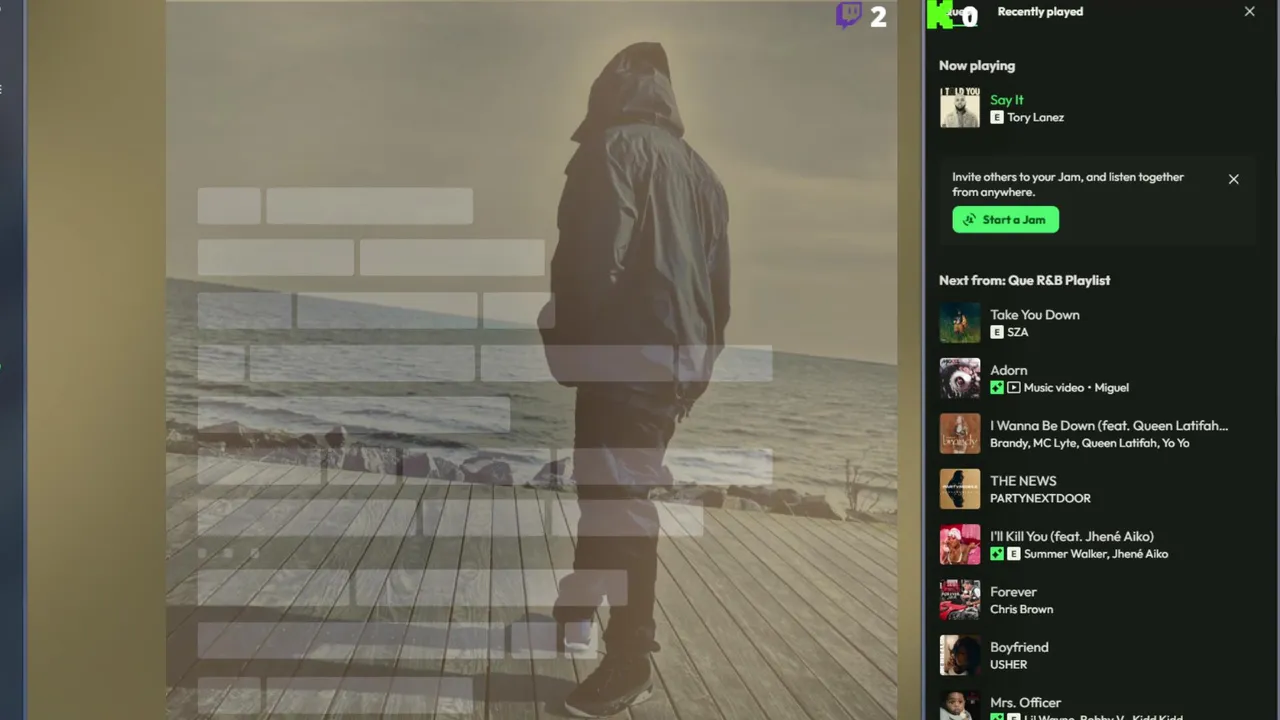Open artist Yo Yo
The height and width of the screenshot is (720, 1280).
click(x=1176, y=443)
